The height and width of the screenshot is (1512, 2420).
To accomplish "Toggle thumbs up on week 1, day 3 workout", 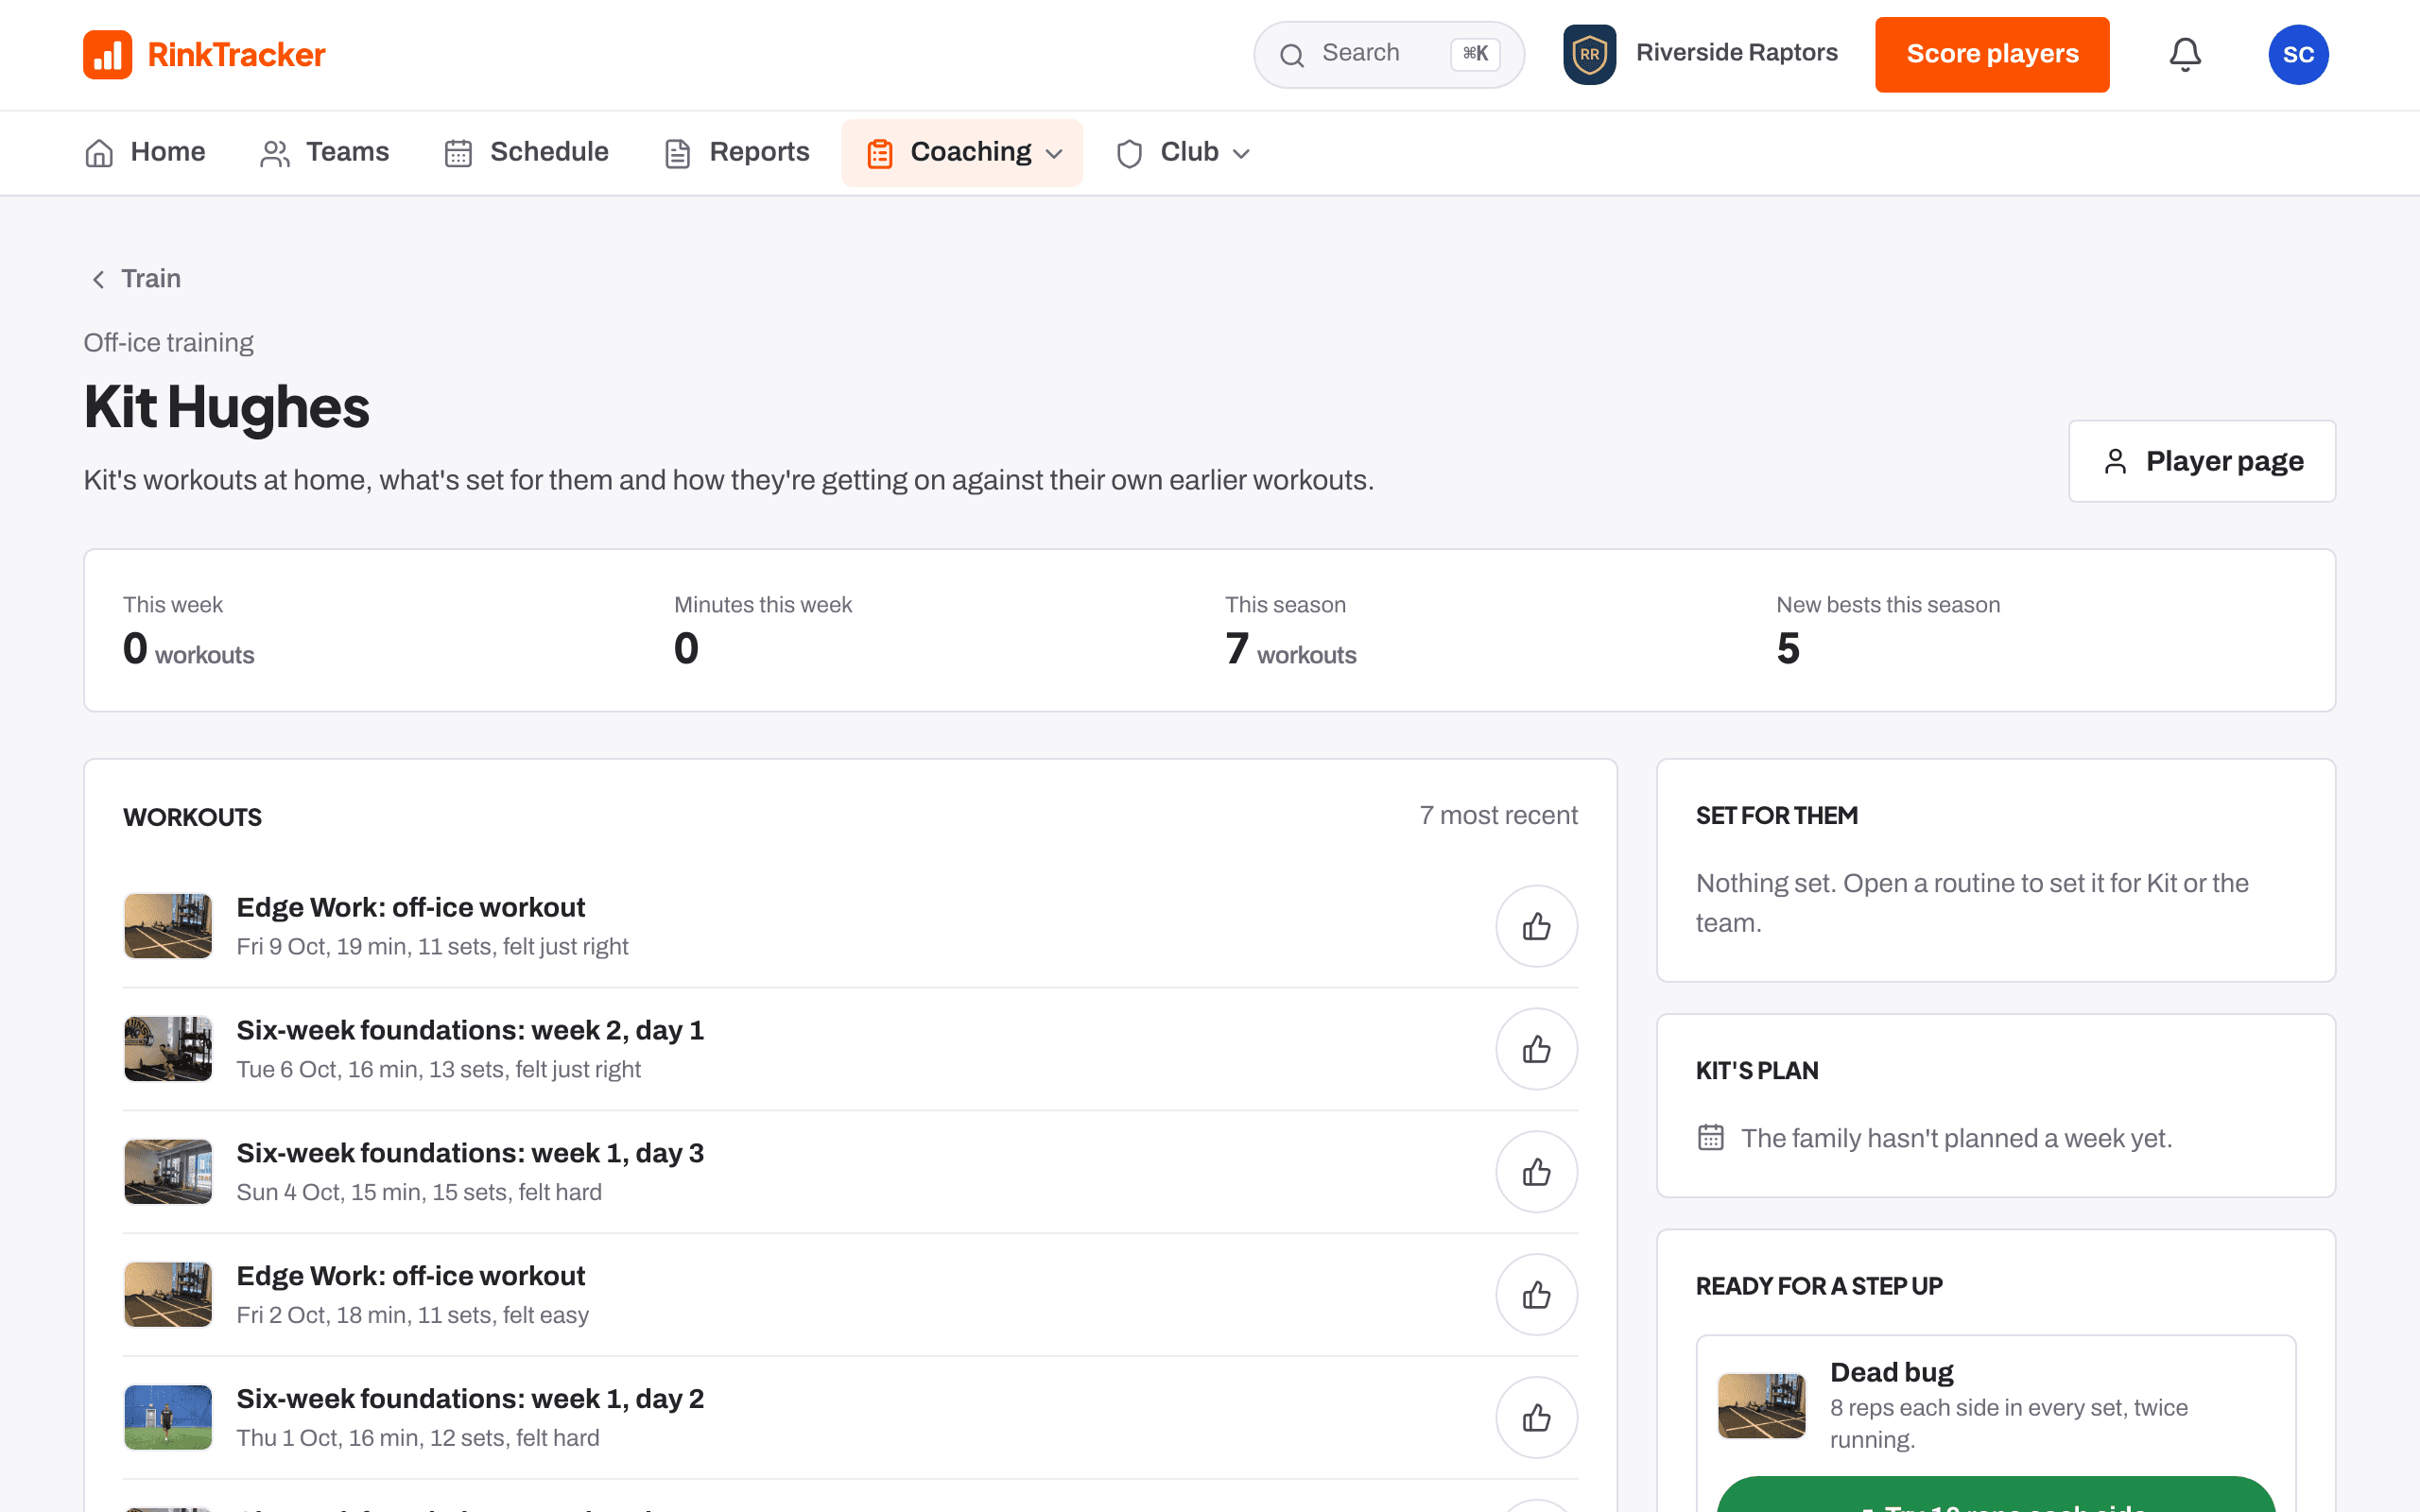I will tap(1536, 1172).
